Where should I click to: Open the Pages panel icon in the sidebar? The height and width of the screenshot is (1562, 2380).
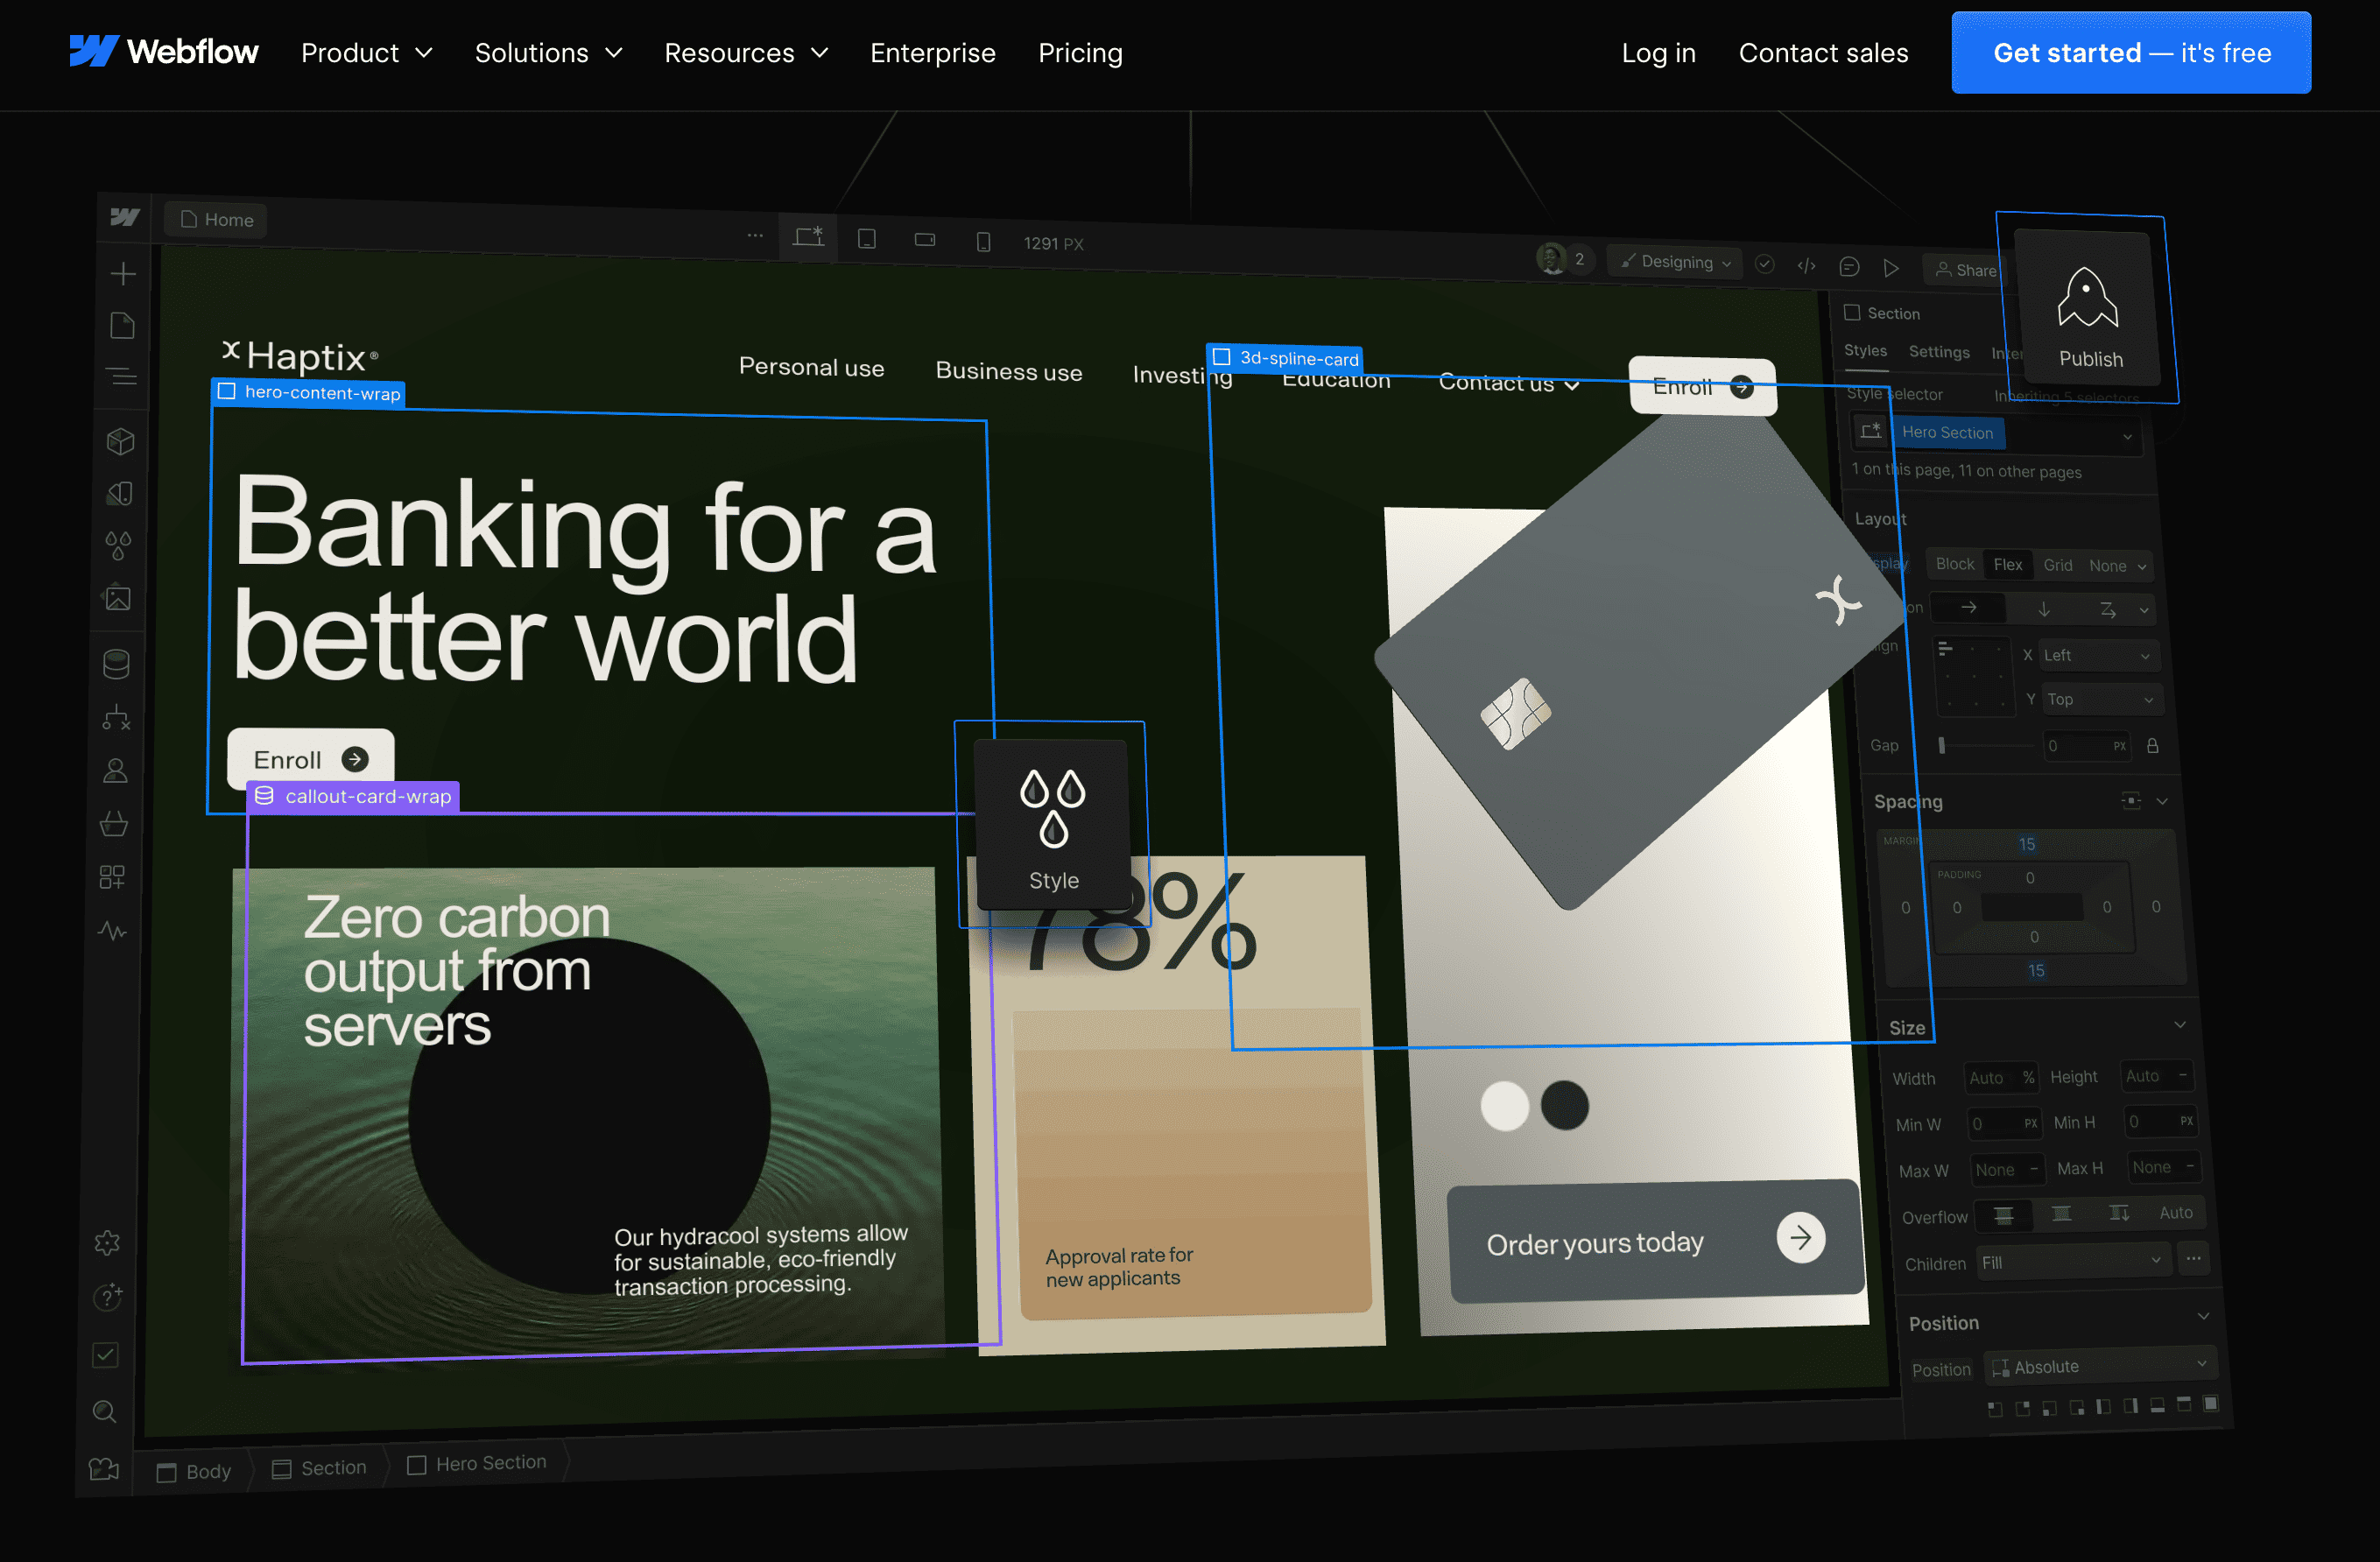(122, 326)
